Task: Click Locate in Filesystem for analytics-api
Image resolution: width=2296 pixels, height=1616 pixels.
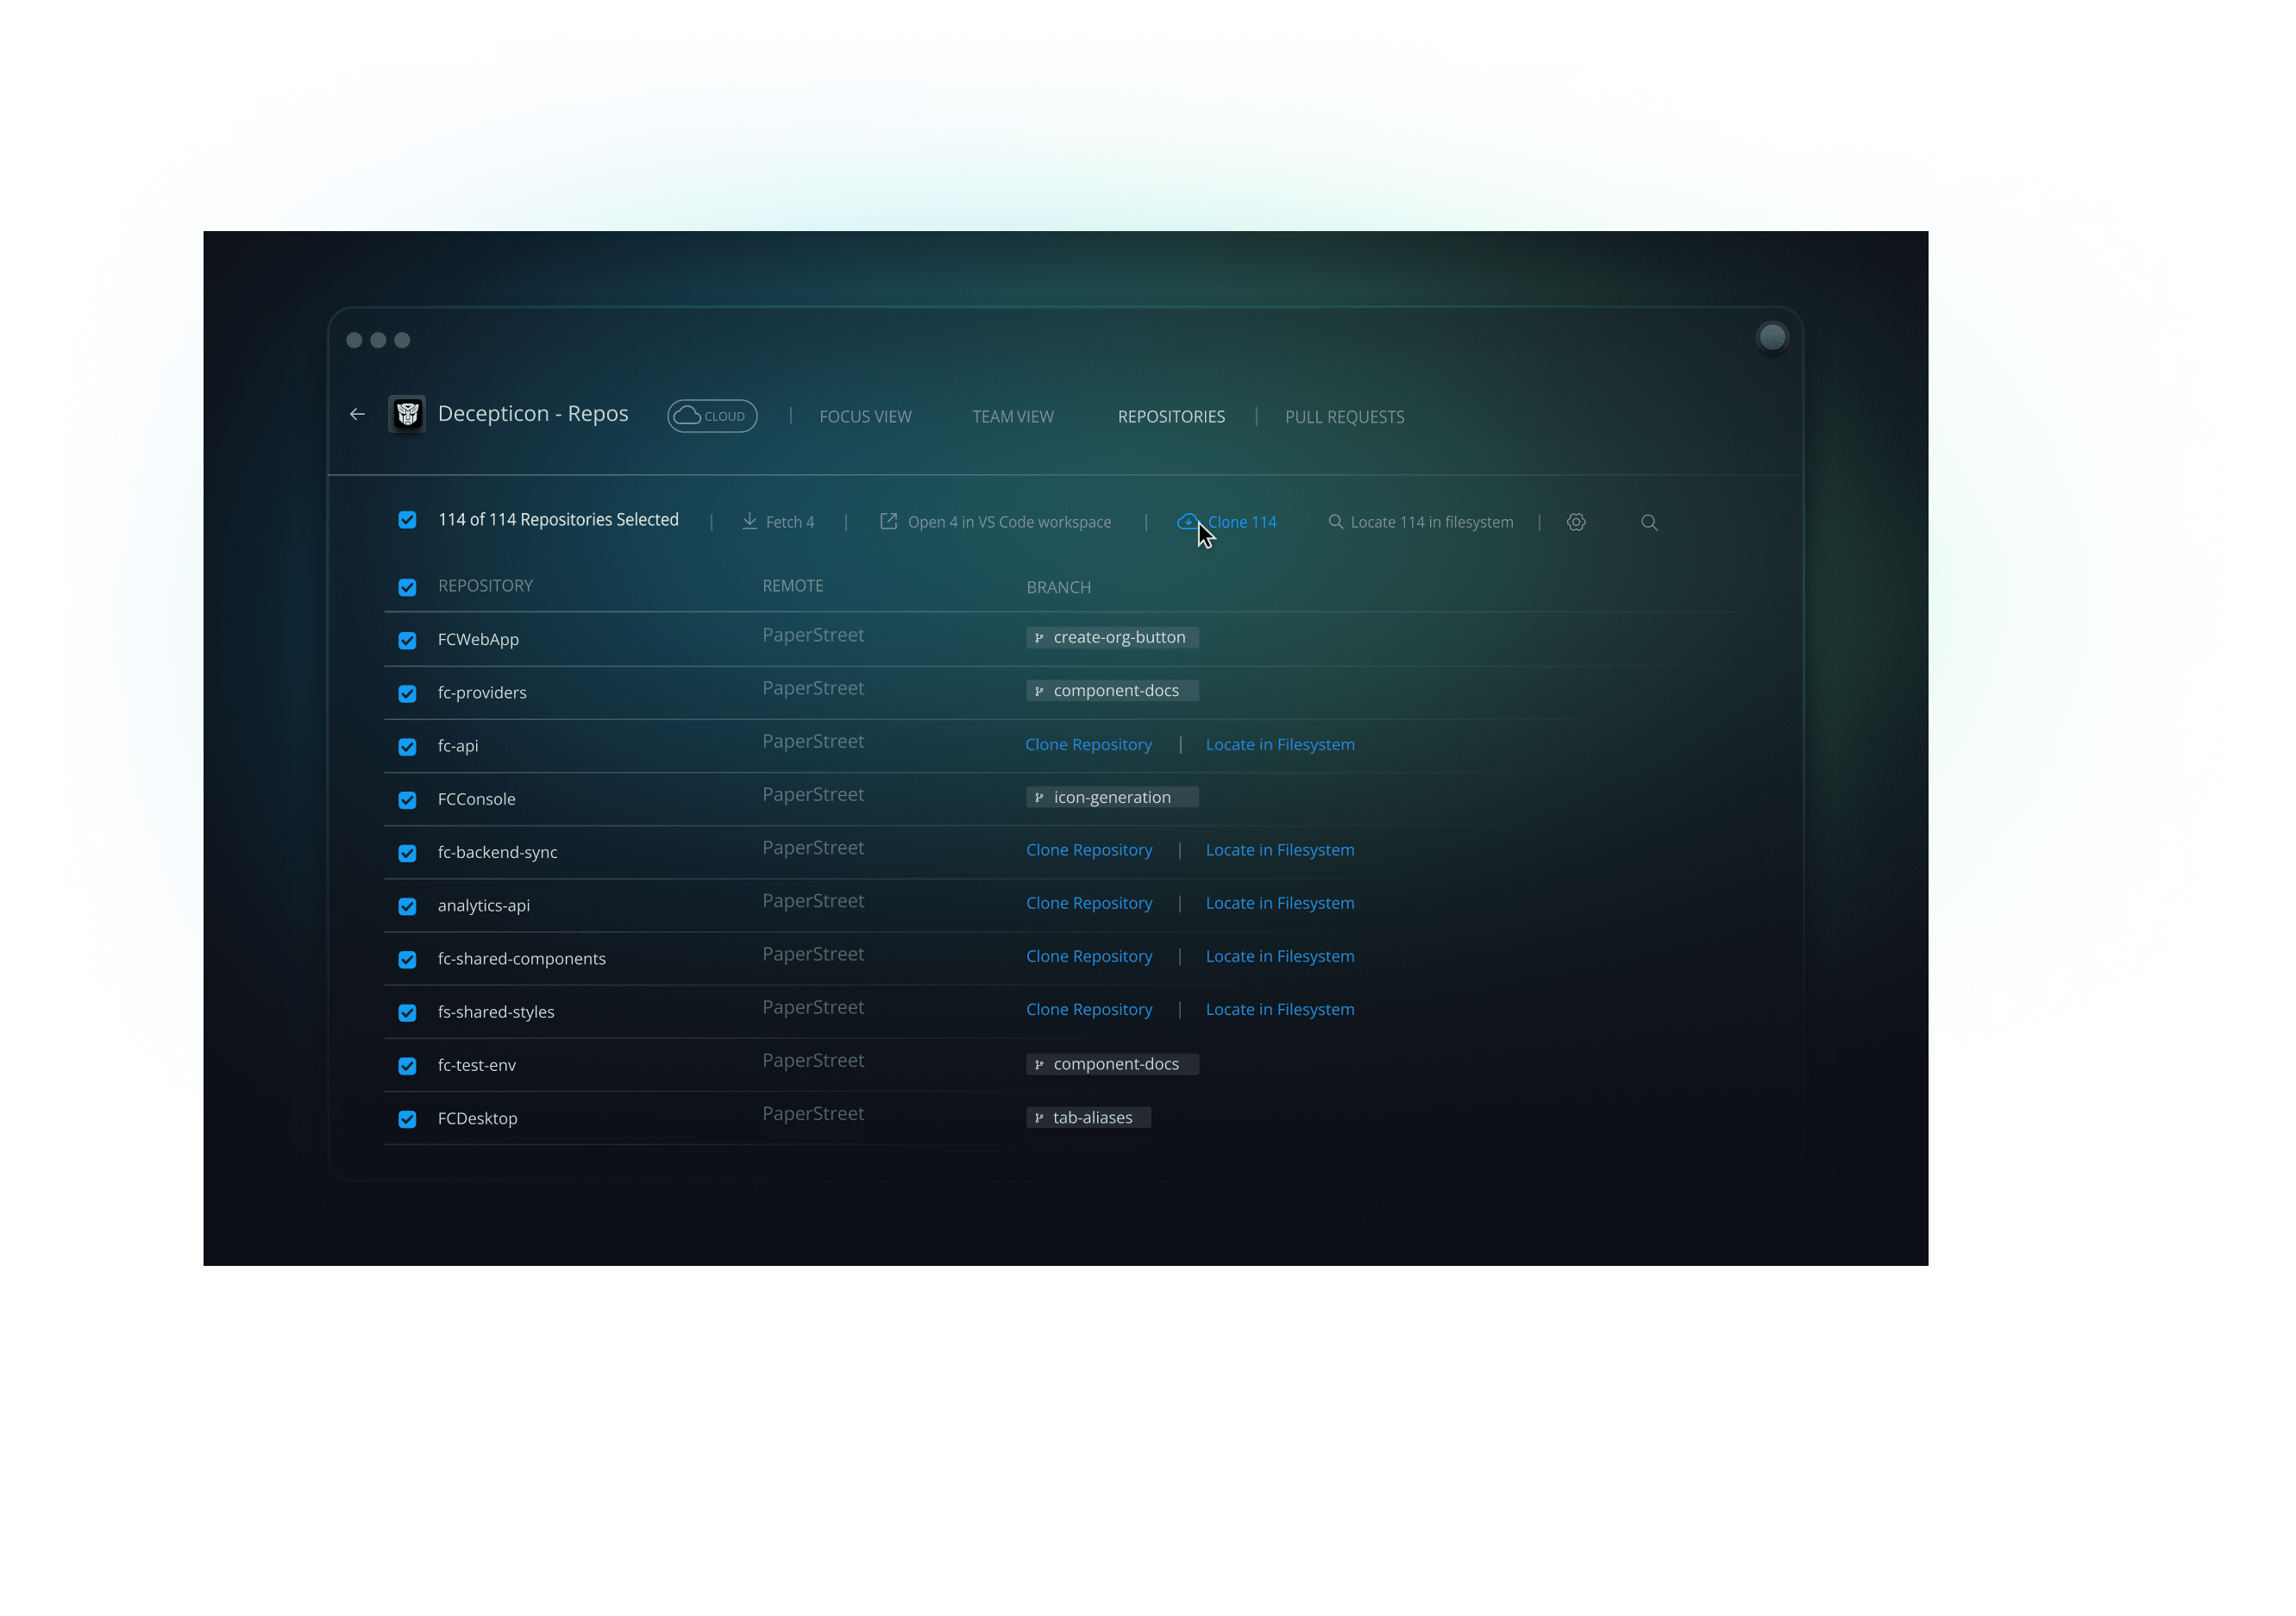Action: [x=1280, y=902]
